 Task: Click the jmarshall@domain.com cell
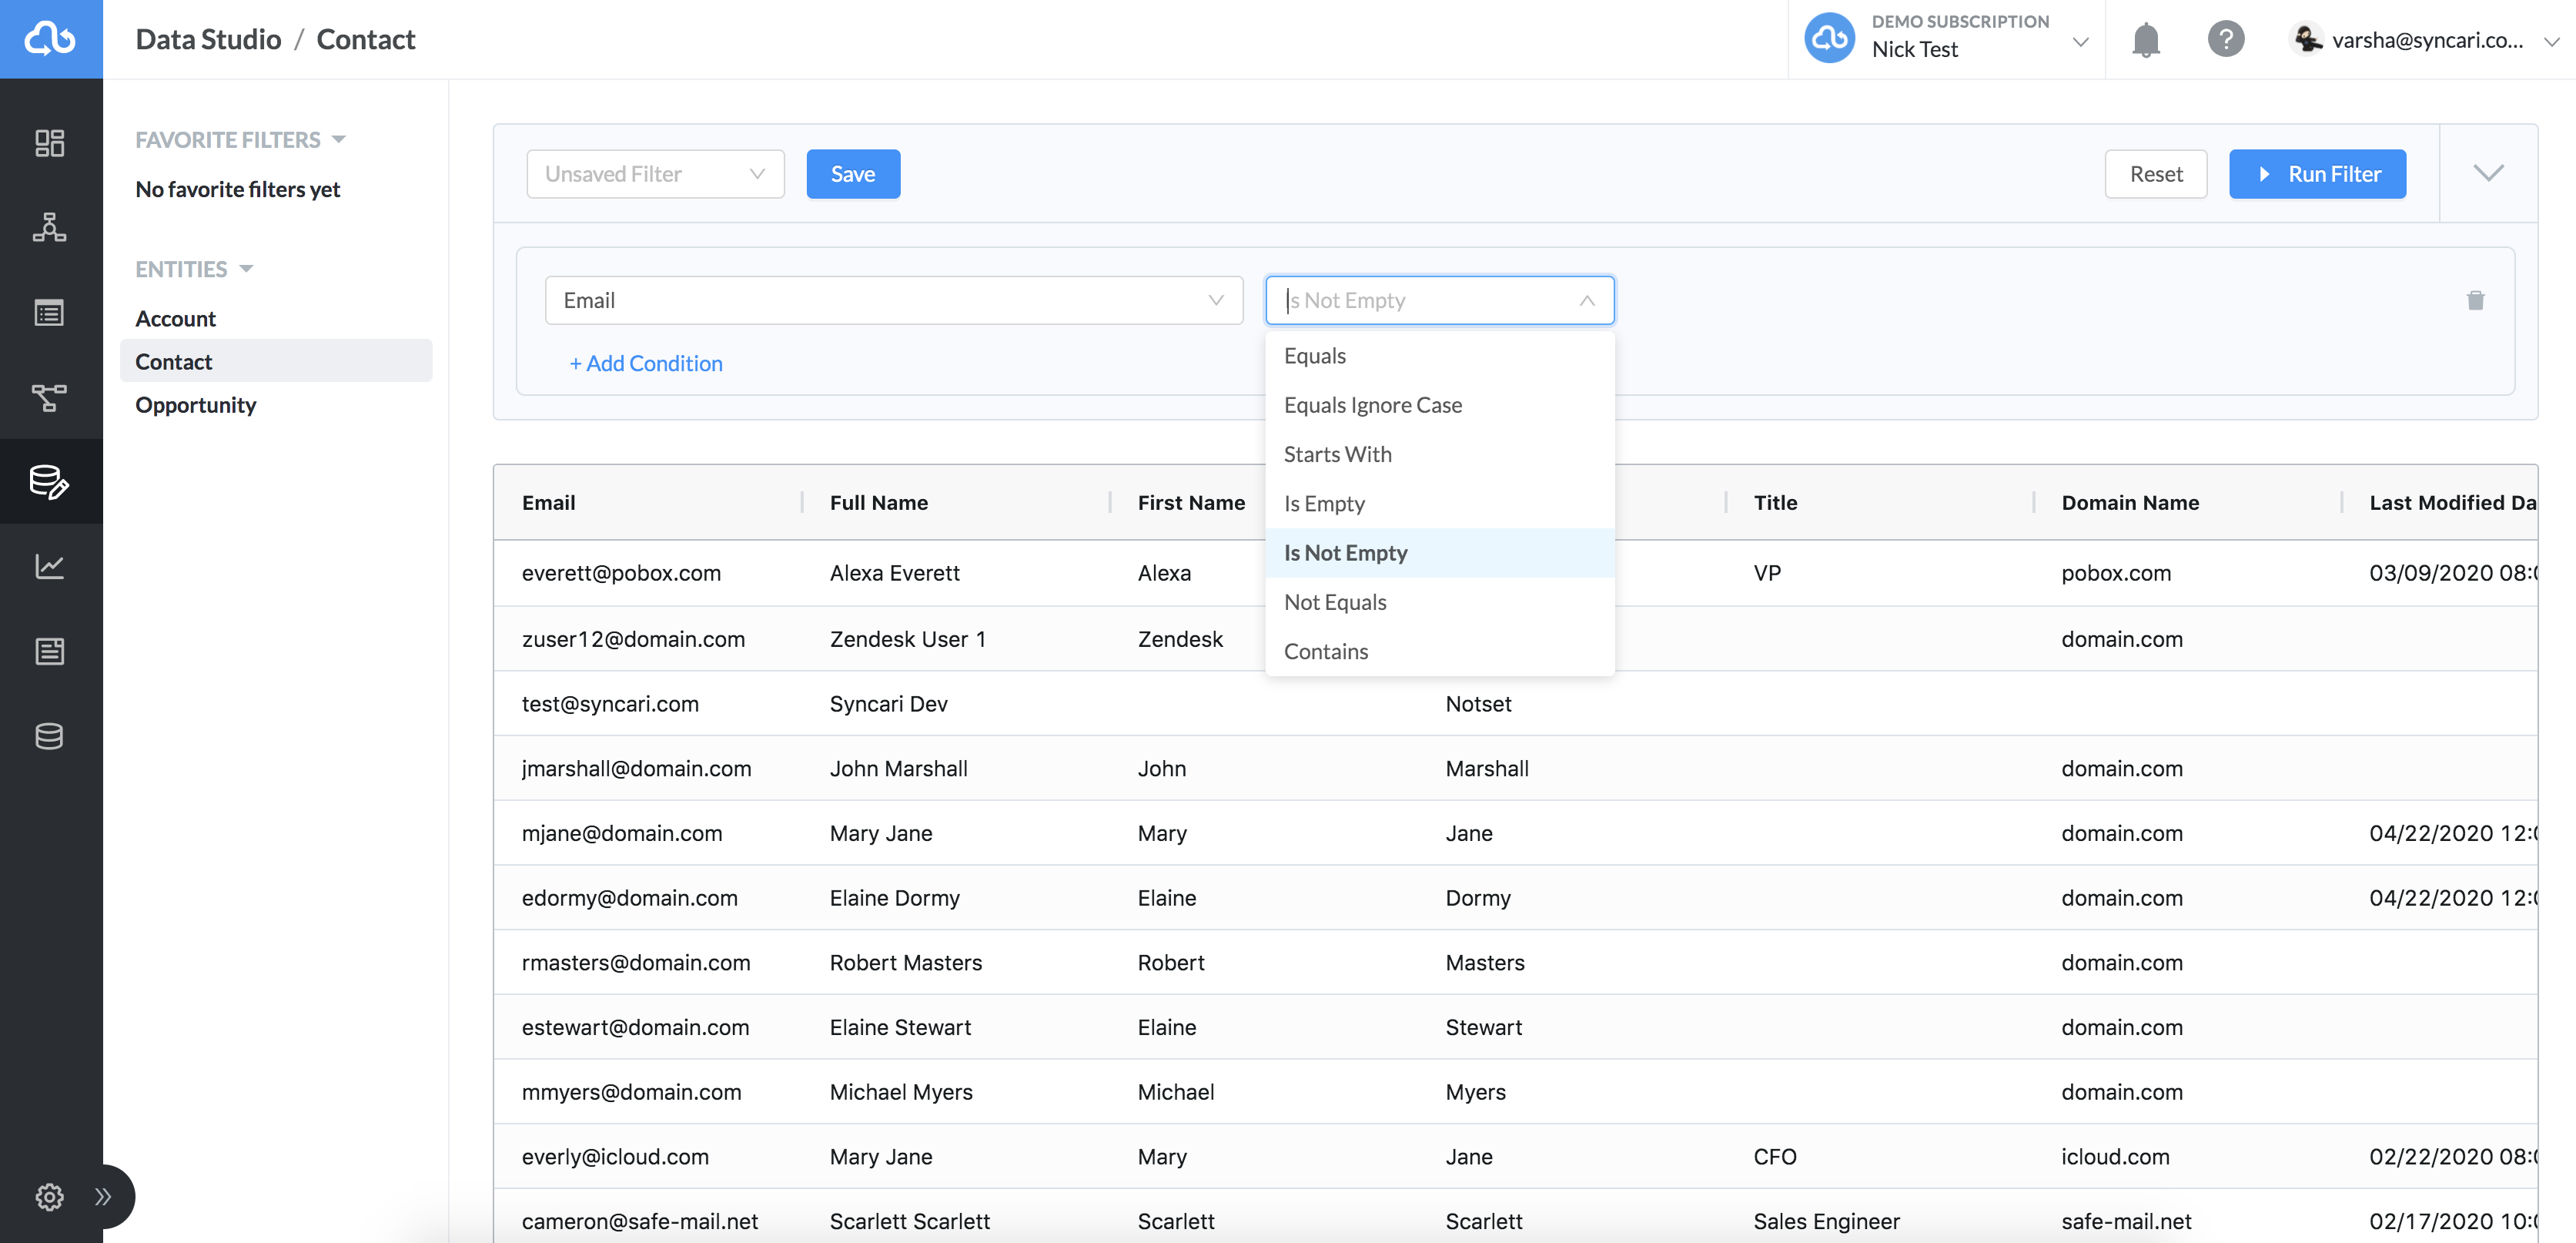coord(636,769)
